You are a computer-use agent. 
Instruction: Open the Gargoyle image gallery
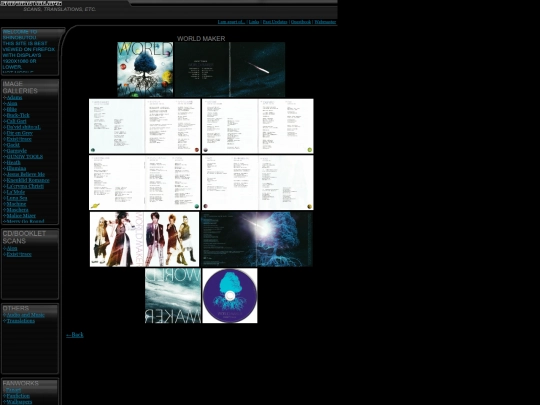pyautogui.click(x=17, y=150)
